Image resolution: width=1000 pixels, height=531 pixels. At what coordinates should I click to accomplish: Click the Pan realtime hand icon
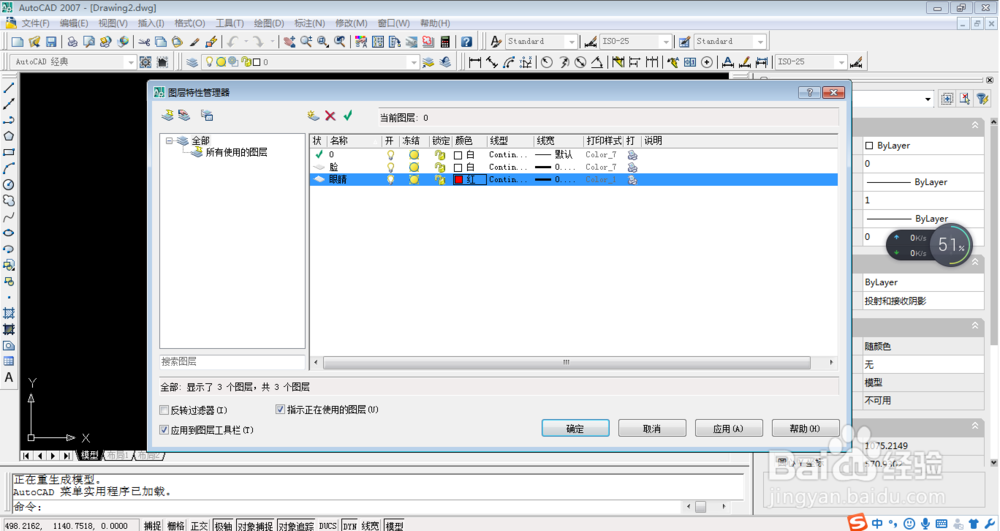(290, 41)
